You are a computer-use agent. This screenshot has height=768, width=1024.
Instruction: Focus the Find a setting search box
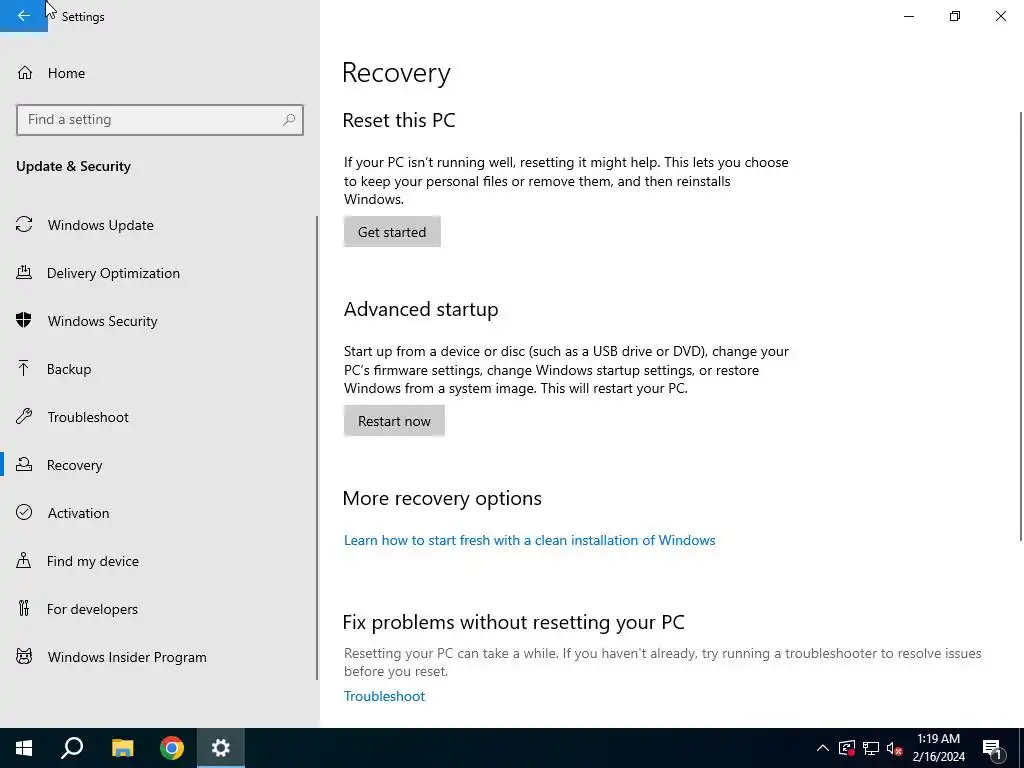pos(160,120)
